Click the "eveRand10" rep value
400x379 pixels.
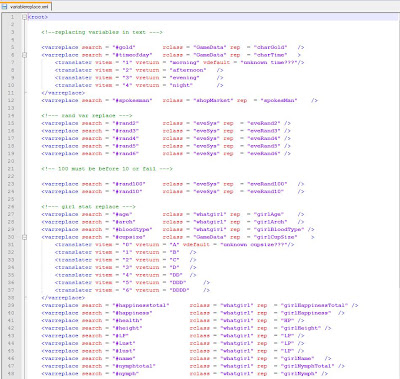click(x=265, y=192)
